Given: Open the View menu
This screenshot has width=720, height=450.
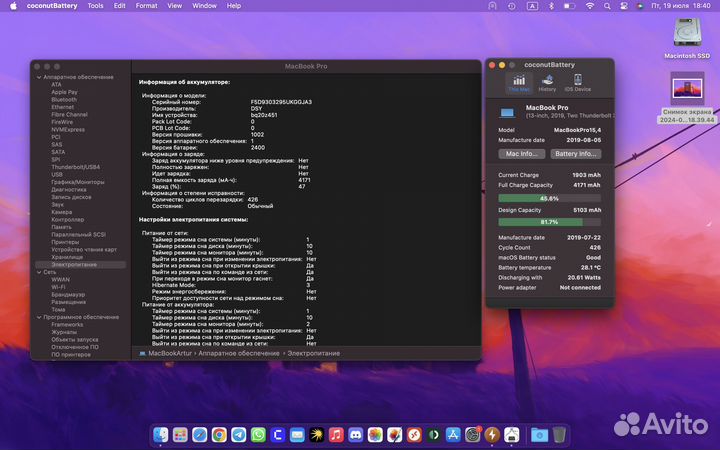Looking at the screenshot, I should click(x=174, y=6).
